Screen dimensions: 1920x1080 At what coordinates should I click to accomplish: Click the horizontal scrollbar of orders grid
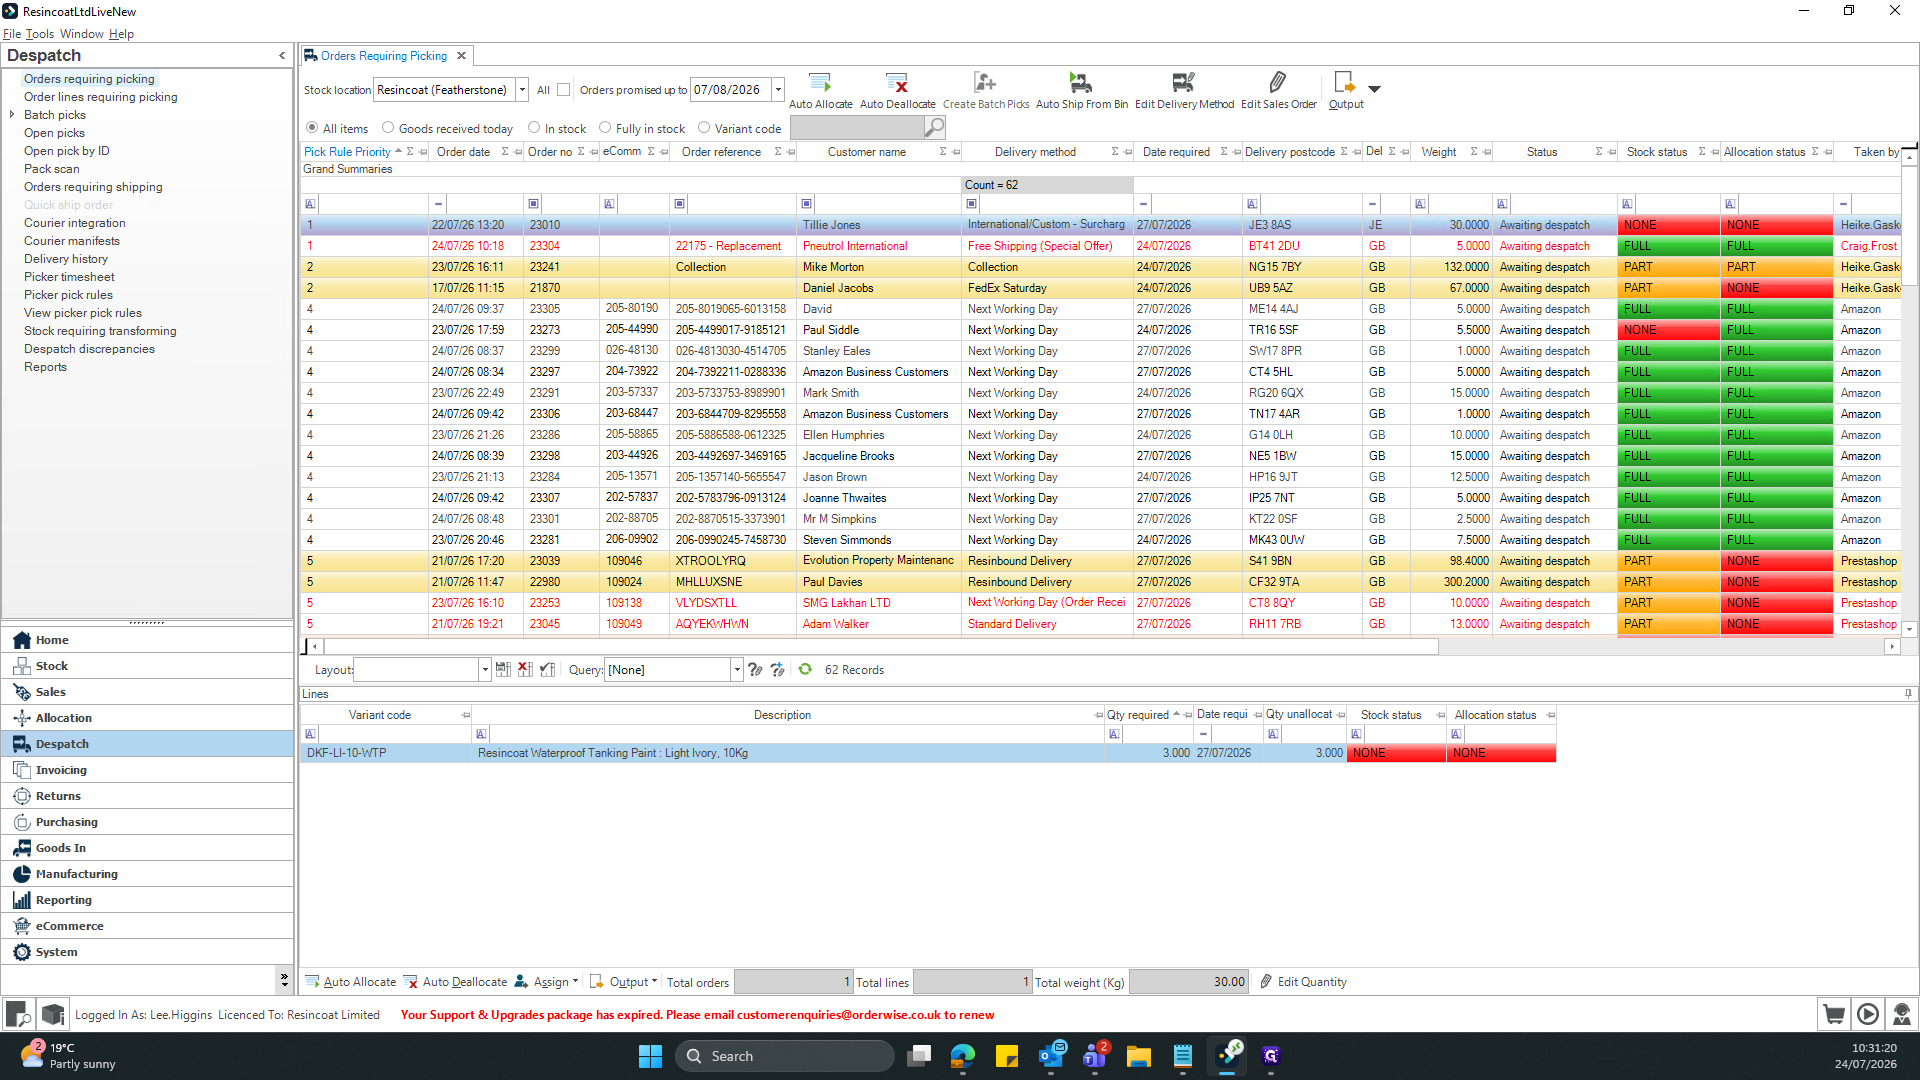tap(882, 647)
